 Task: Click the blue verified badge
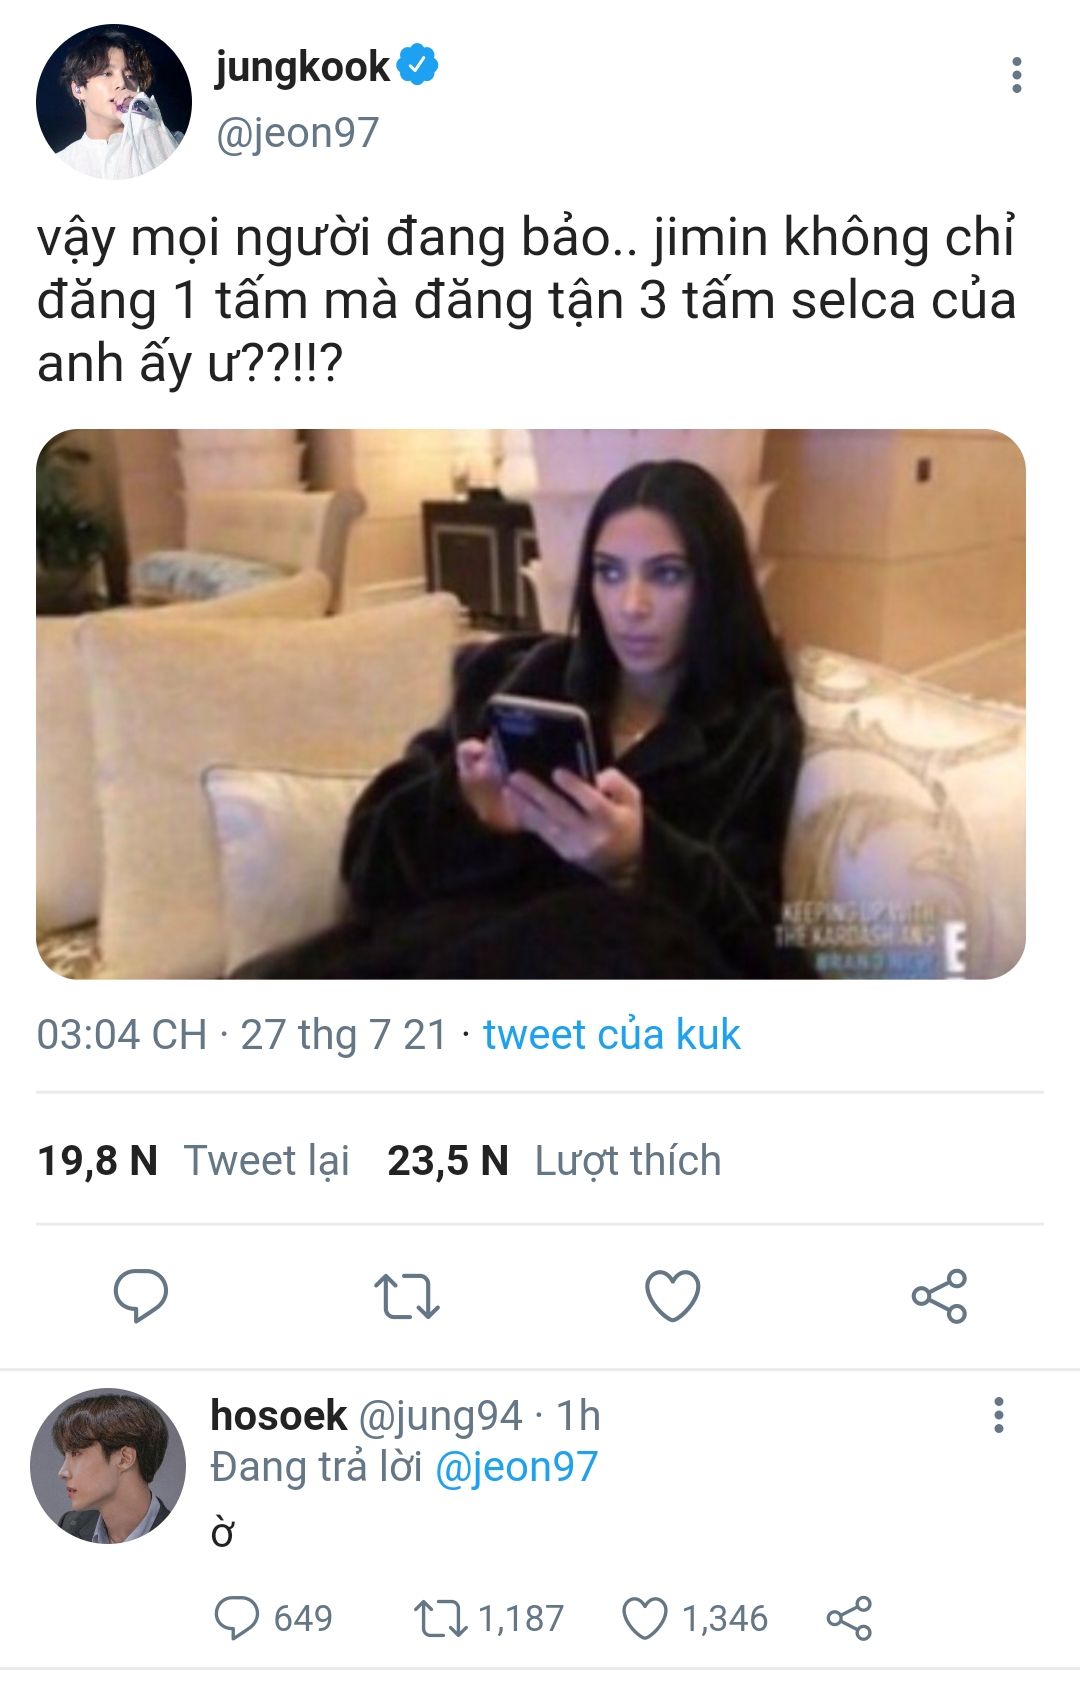tap(417, 65)
